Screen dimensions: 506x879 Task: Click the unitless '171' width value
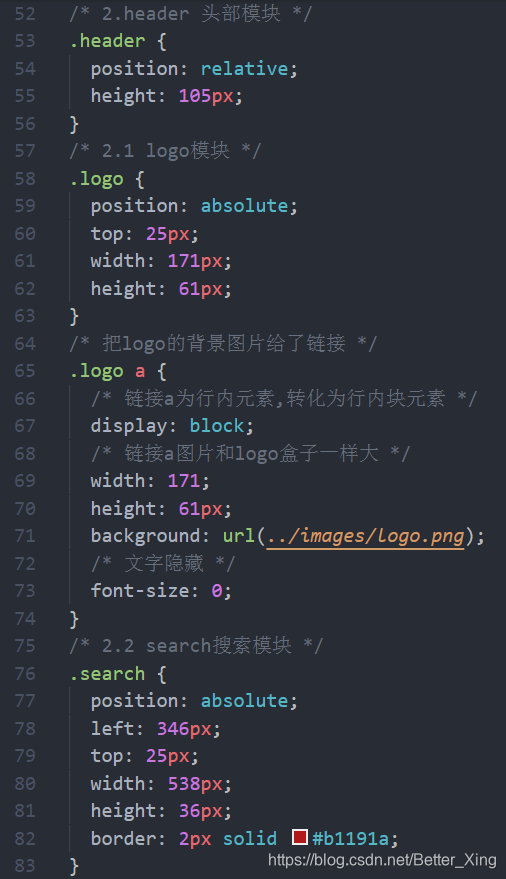tap(184, 480)
